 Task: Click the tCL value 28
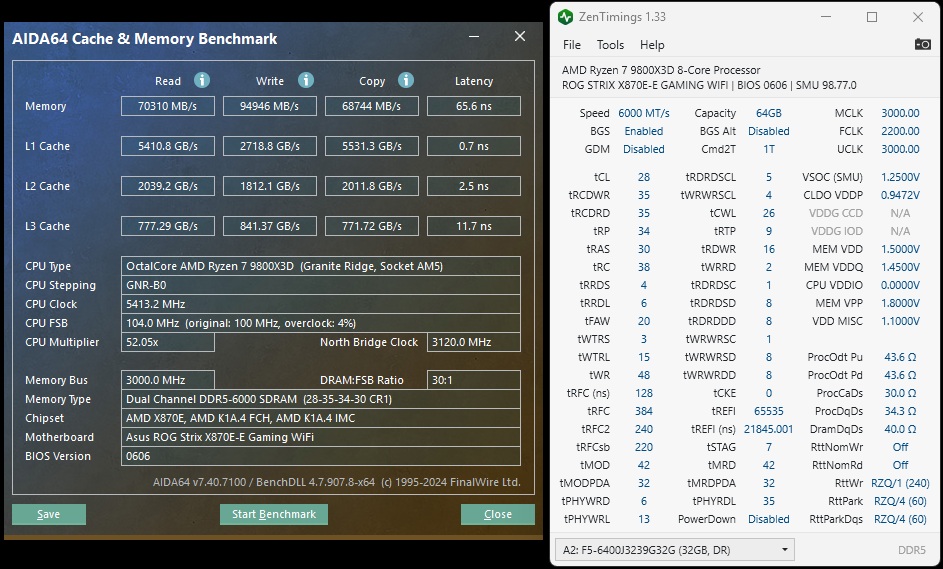tap(644, 177)
